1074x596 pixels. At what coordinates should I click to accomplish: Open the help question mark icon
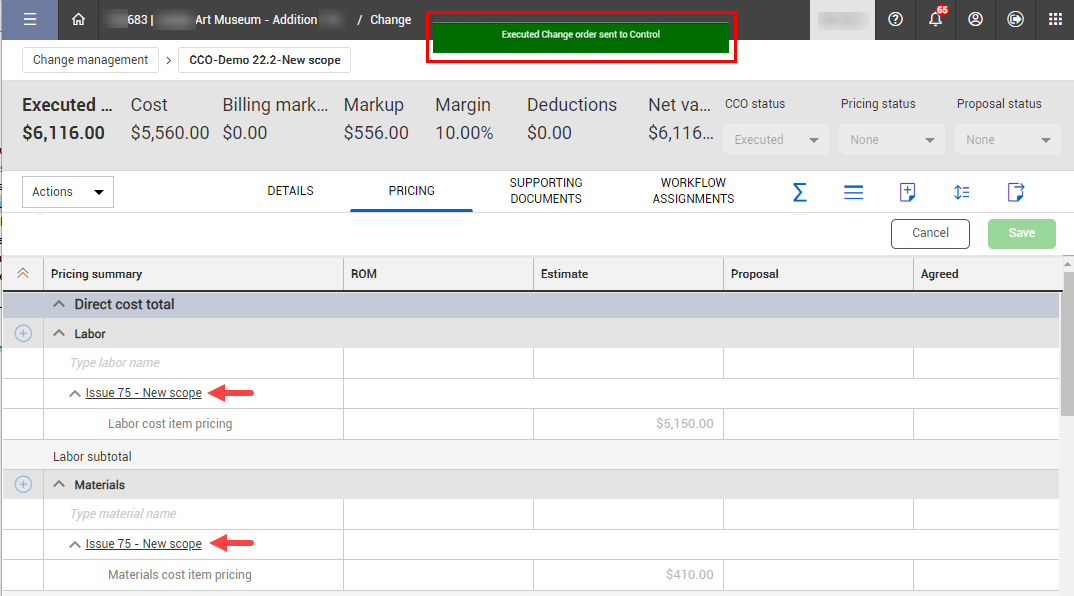coord(895,20)
